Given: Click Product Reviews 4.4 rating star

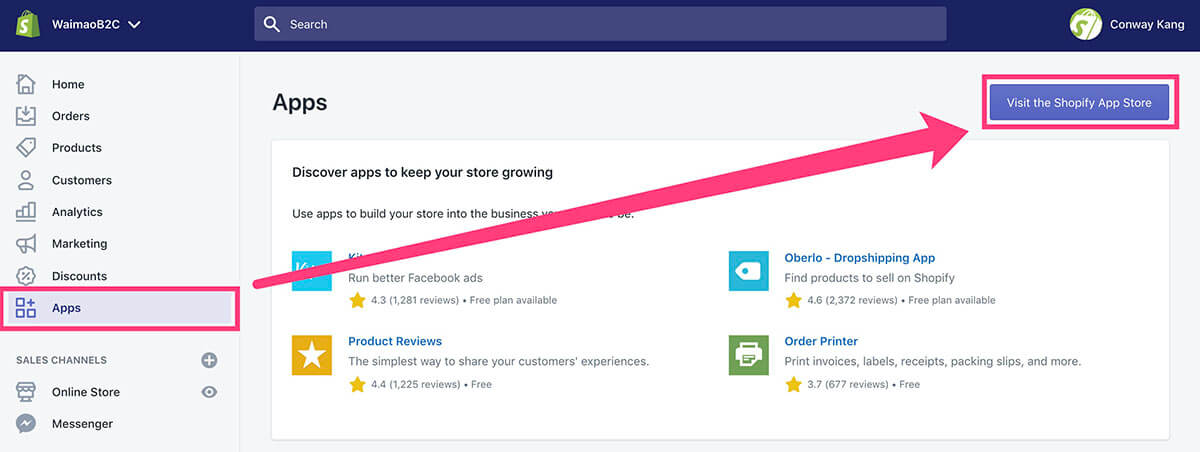Looking at the screenshot, I should [x=356, y=384].
